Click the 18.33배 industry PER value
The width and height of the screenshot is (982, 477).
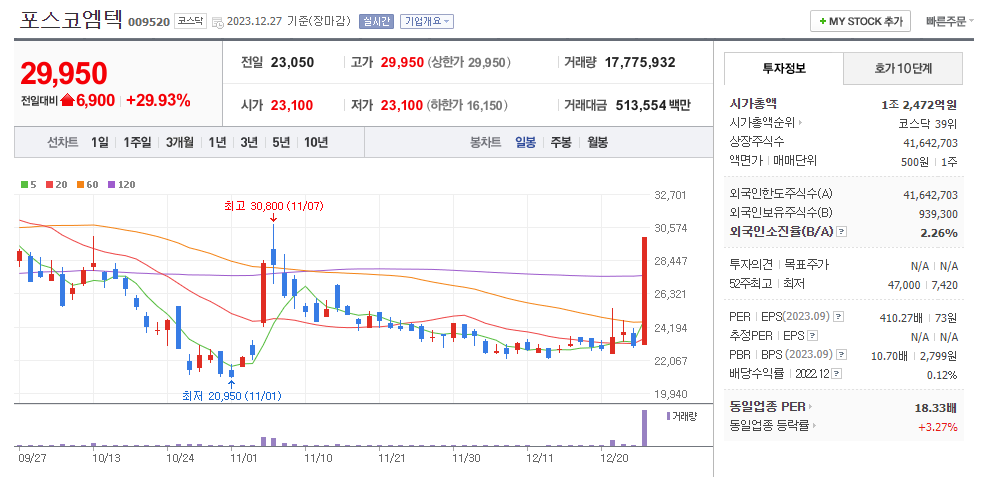[x=936, y=408]
